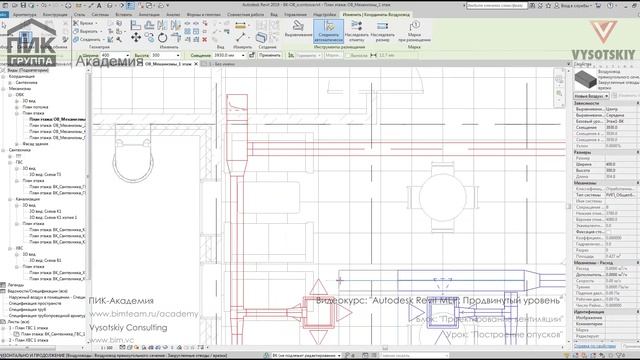Click the Create similar icon
Image resolution: width=640 pixels, height=360 pixels.
[261, 38]
